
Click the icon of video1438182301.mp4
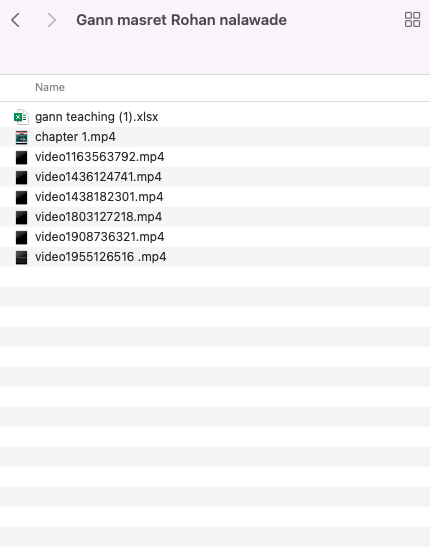21,197
